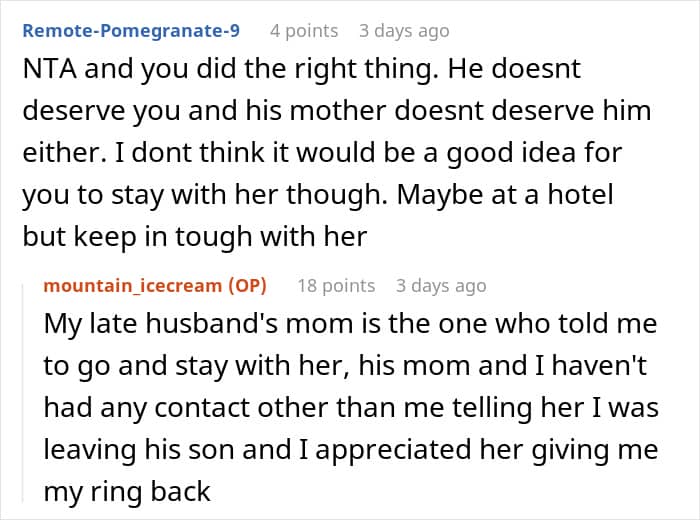Open Remote-Pomegranate-9's user profile

[131, 30]
